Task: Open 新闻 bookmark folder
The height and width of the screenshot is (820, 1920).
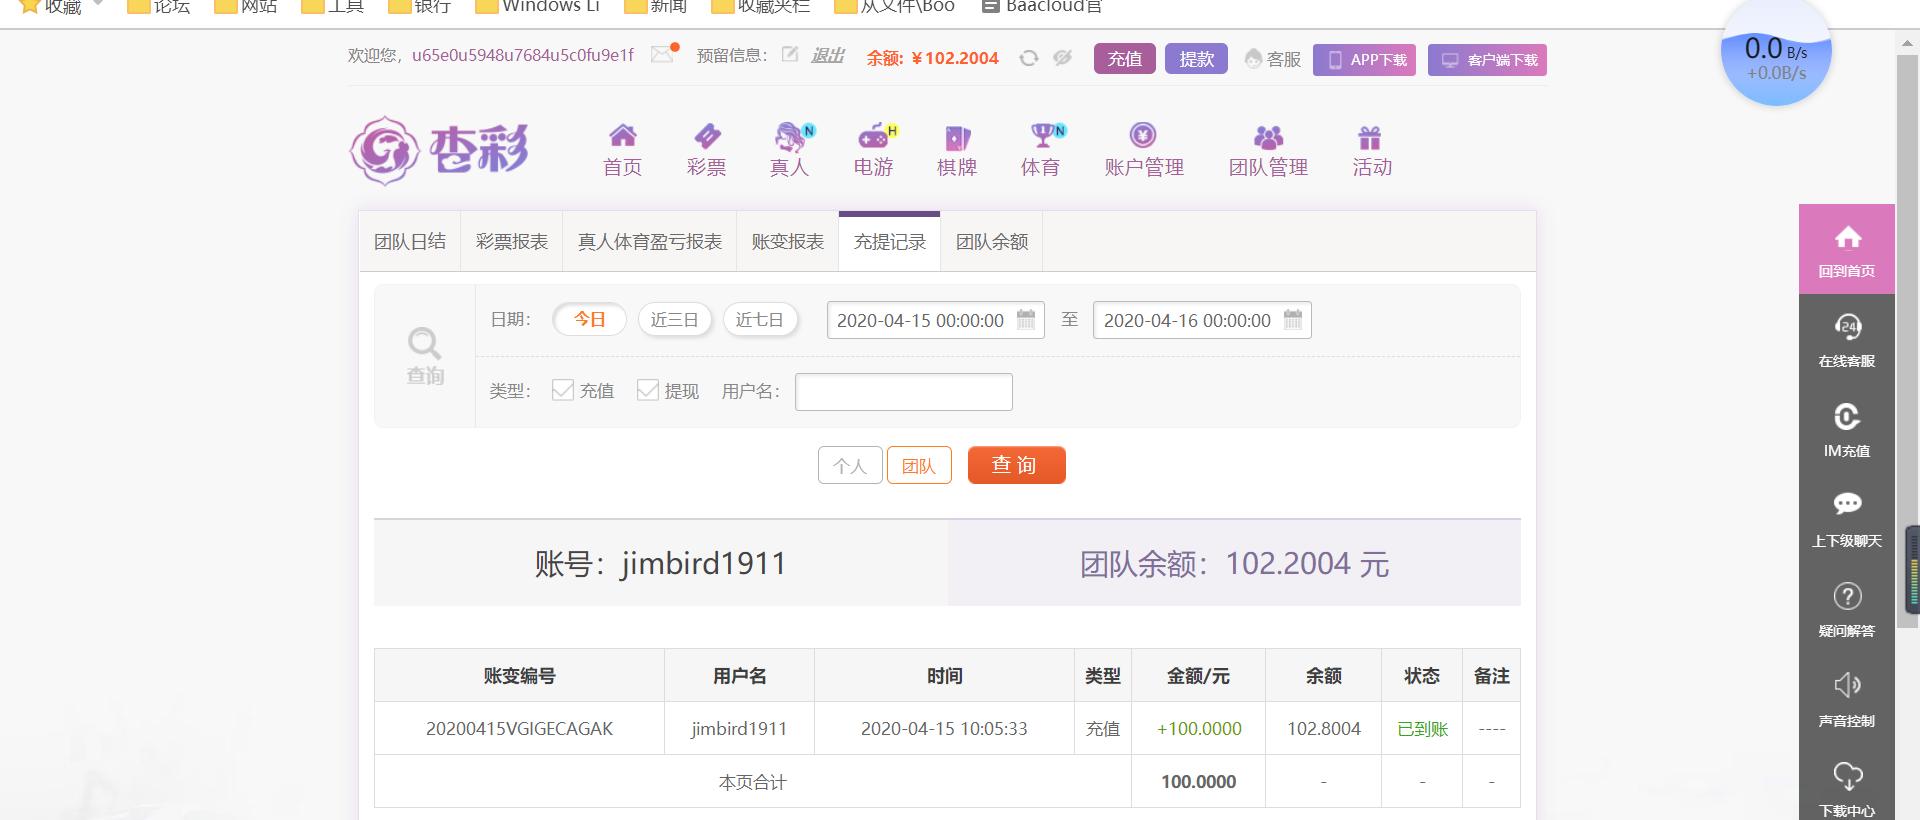Action: [656, 7]
